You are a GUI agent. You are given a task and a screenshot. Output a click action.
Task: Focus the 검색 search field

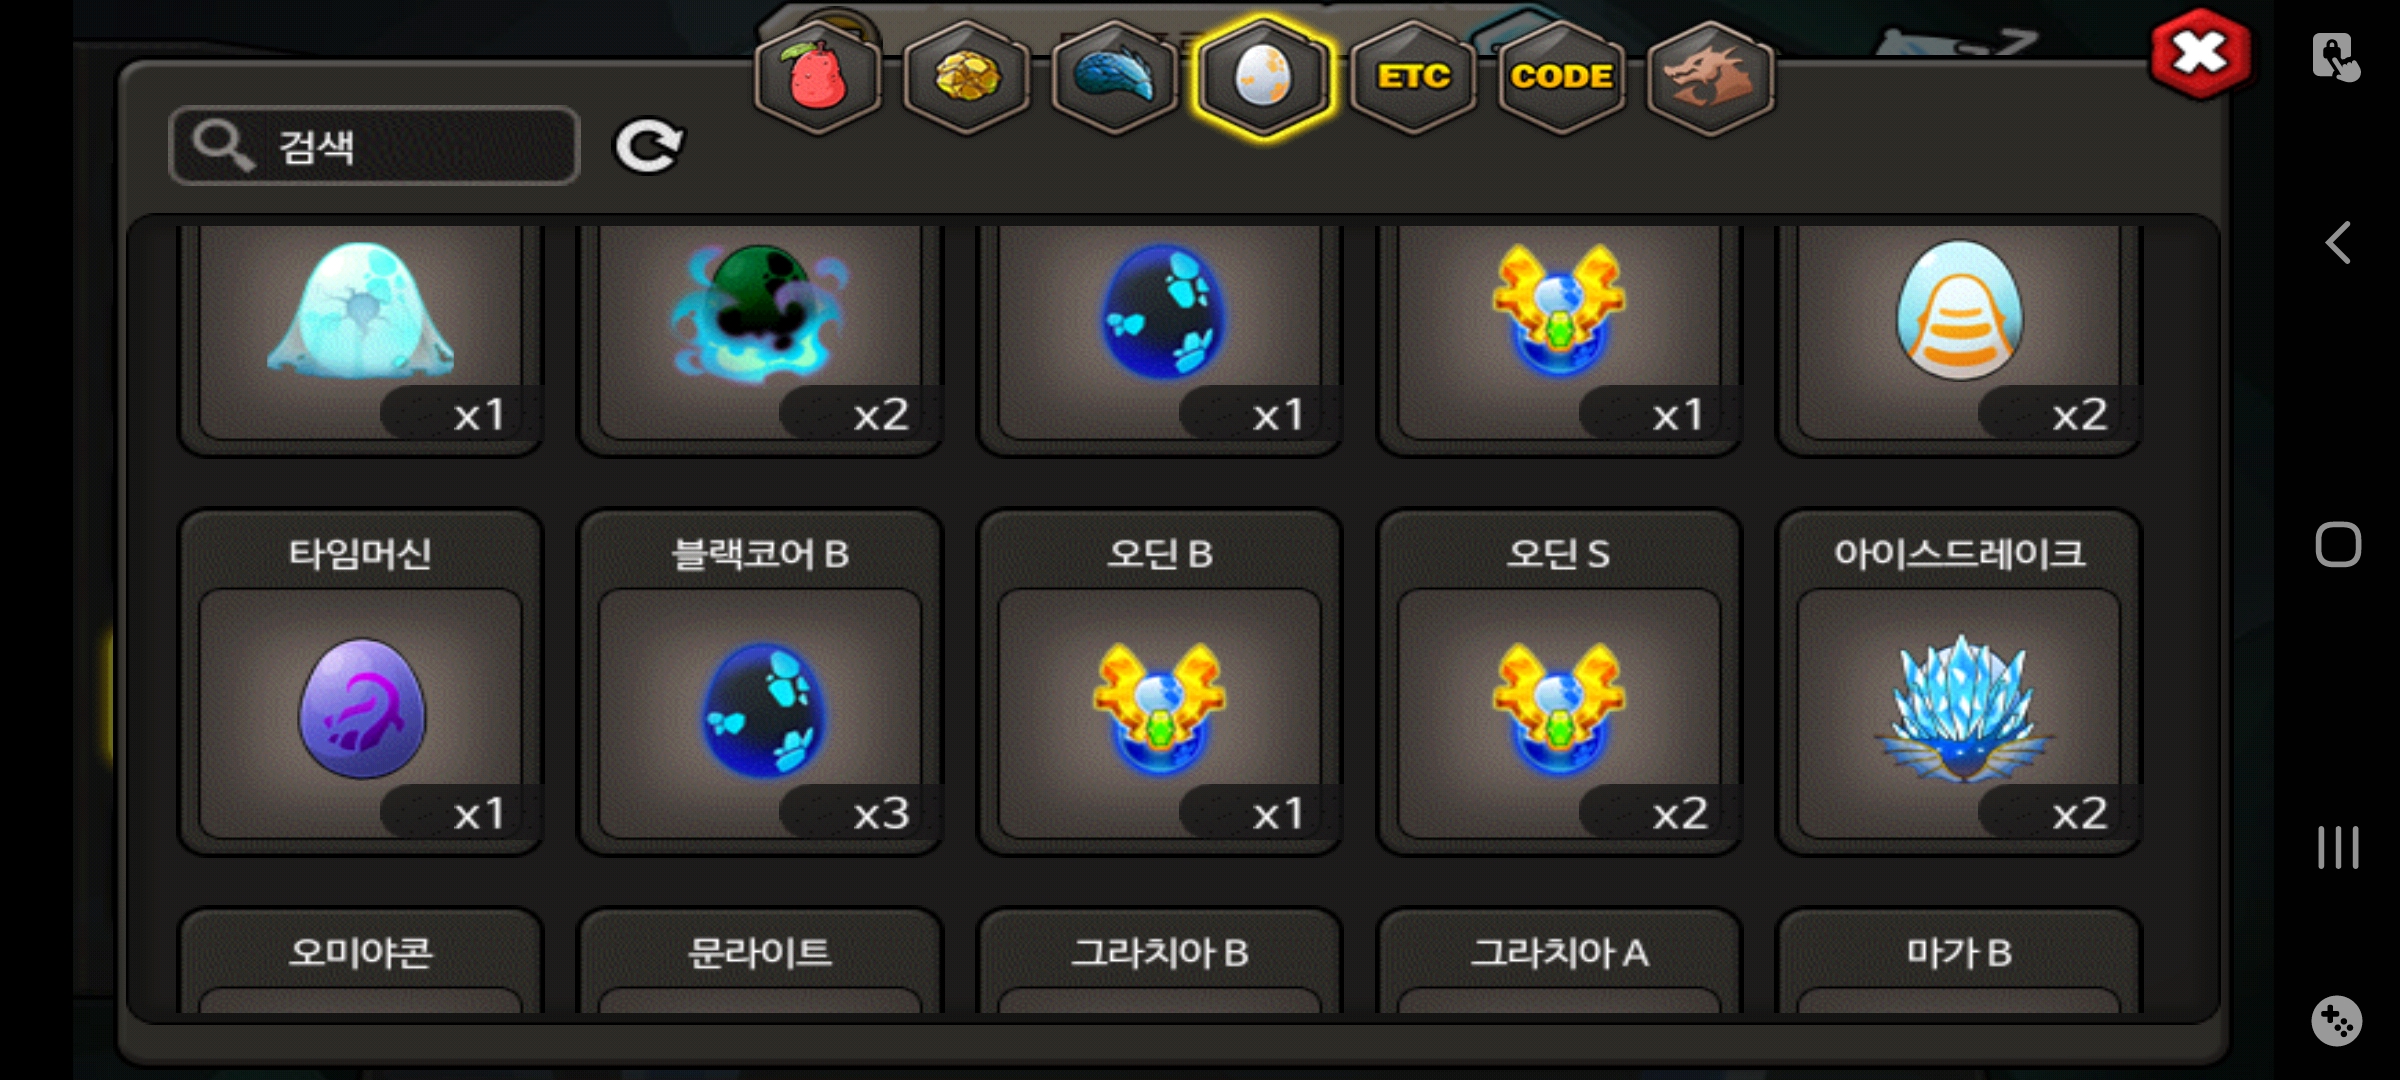click(x=374, y=146)
